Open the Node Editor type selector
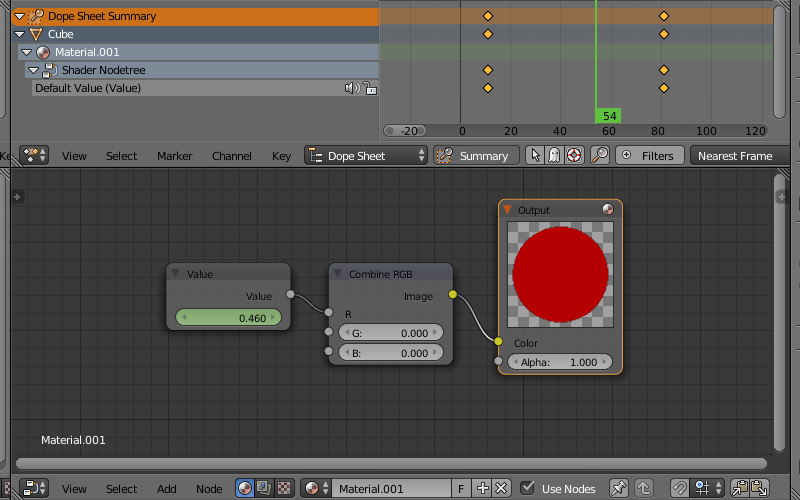The height and width of the screenshot is (500, 800). (34, 488)
